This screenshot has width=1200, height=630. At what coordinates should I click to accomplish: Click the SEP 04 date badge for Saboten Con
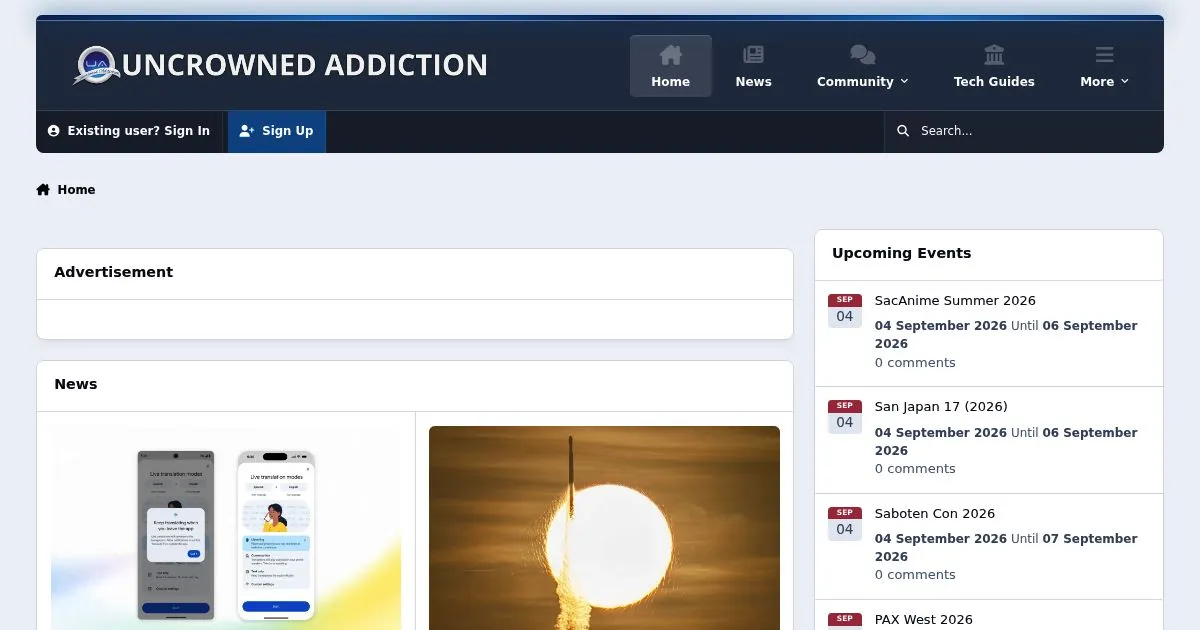pos(845,523)
